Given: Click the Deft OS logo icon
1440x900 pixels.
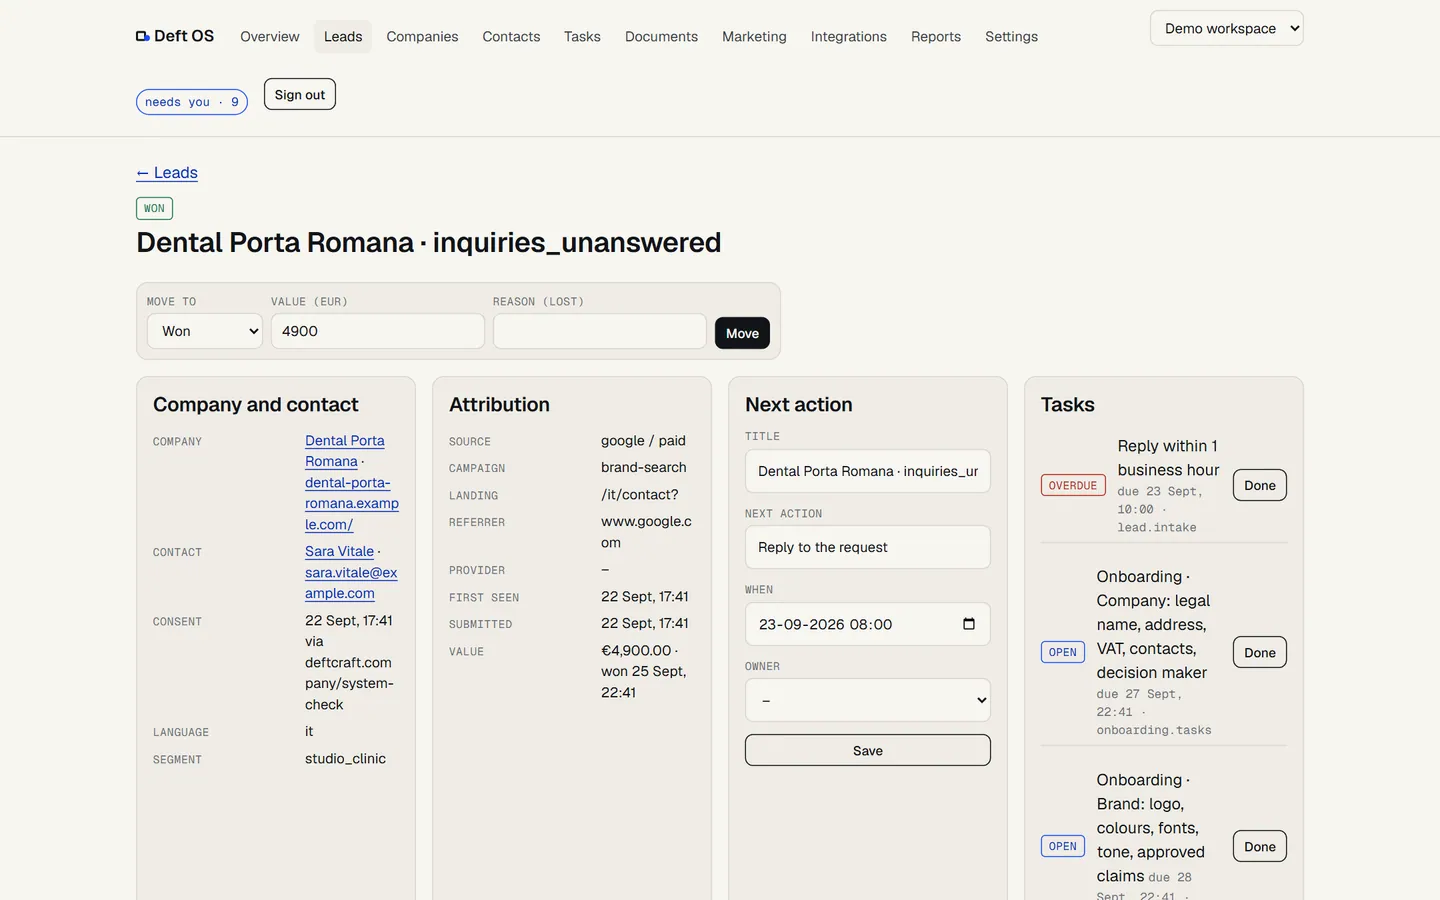Looking at the screenshot, I should 143,36.
